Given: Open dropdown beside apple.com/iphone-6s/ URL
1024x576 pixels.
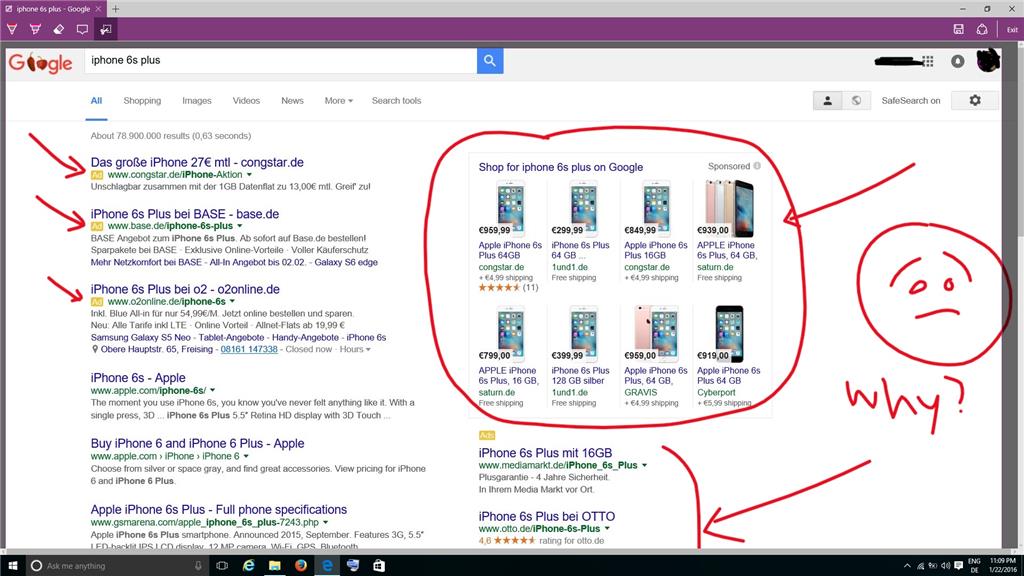Looking at the screenshot, I should pyautogui.click(x=212, y=391).
